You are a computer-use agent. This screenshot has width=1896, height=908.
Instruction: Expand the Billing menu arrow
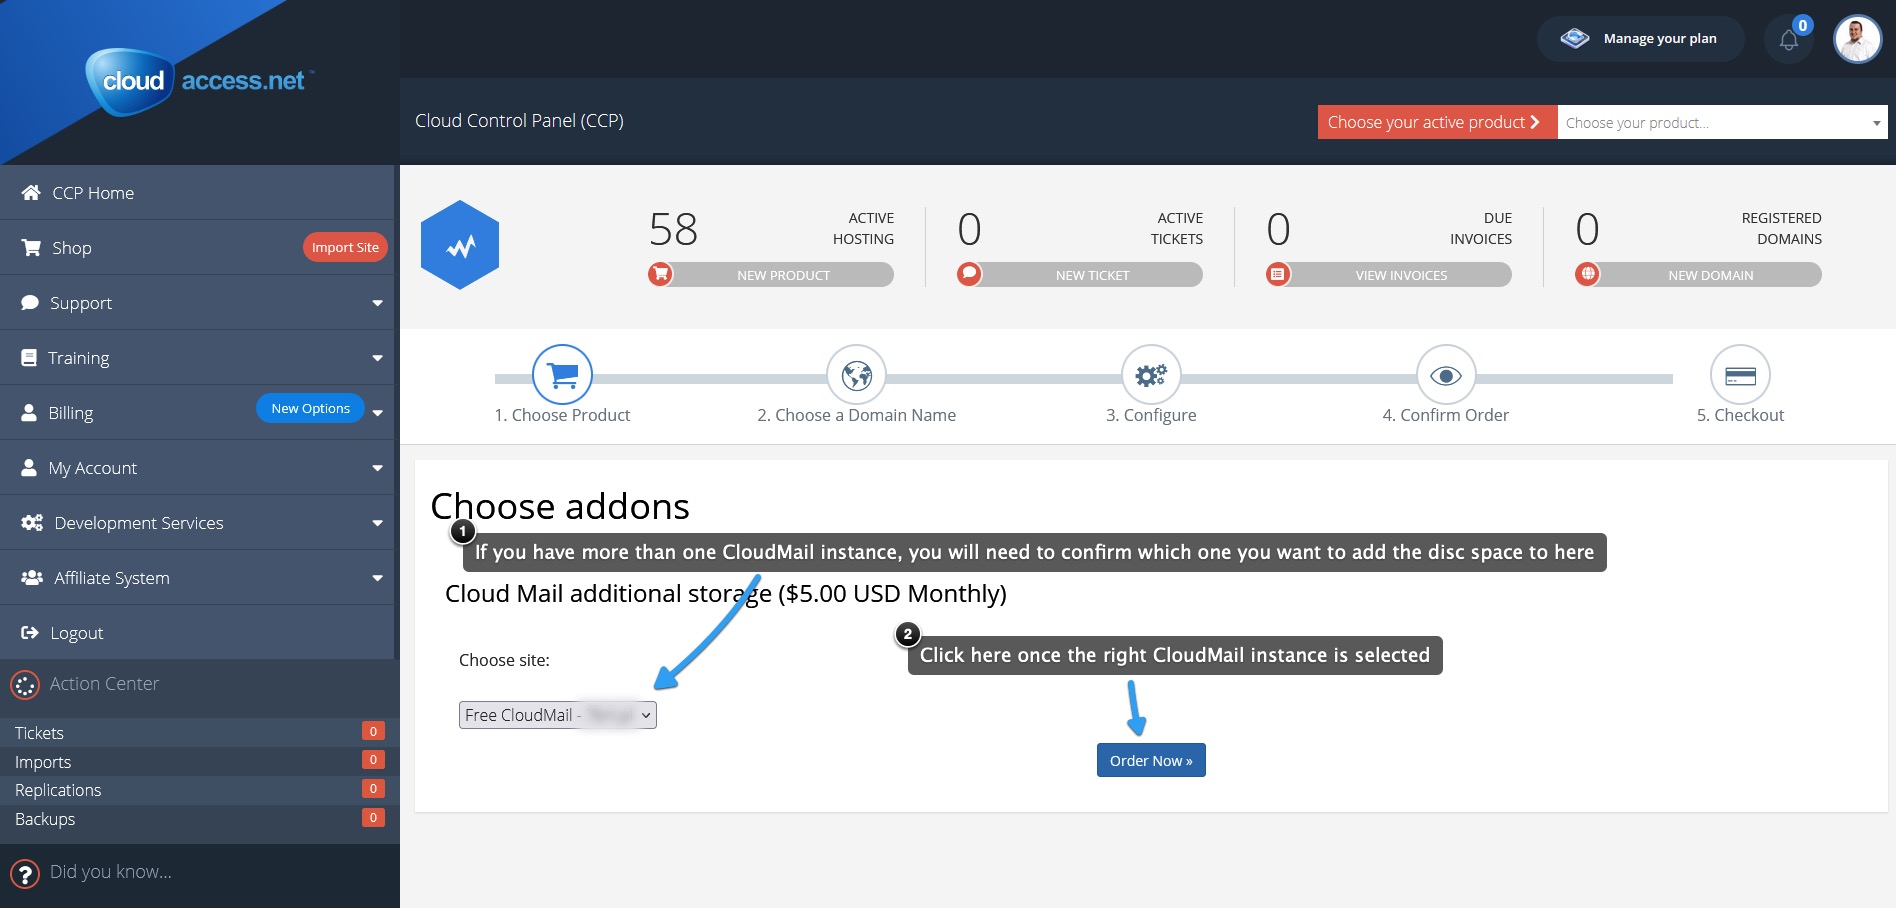[x=377, y=413]
